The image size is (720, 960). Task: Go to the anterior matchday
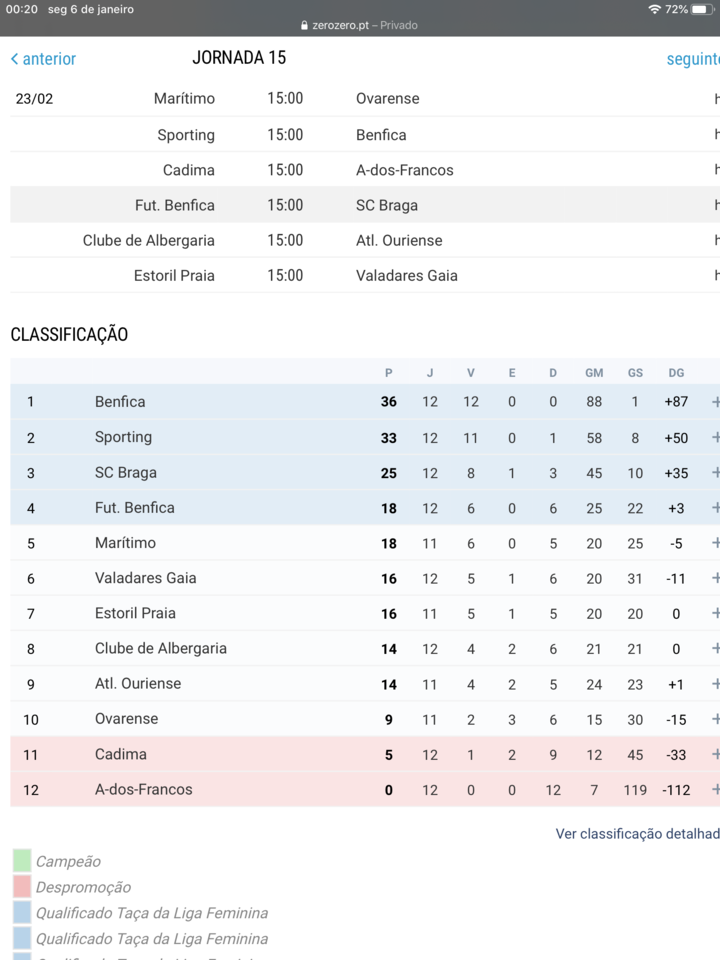(43, 59)
